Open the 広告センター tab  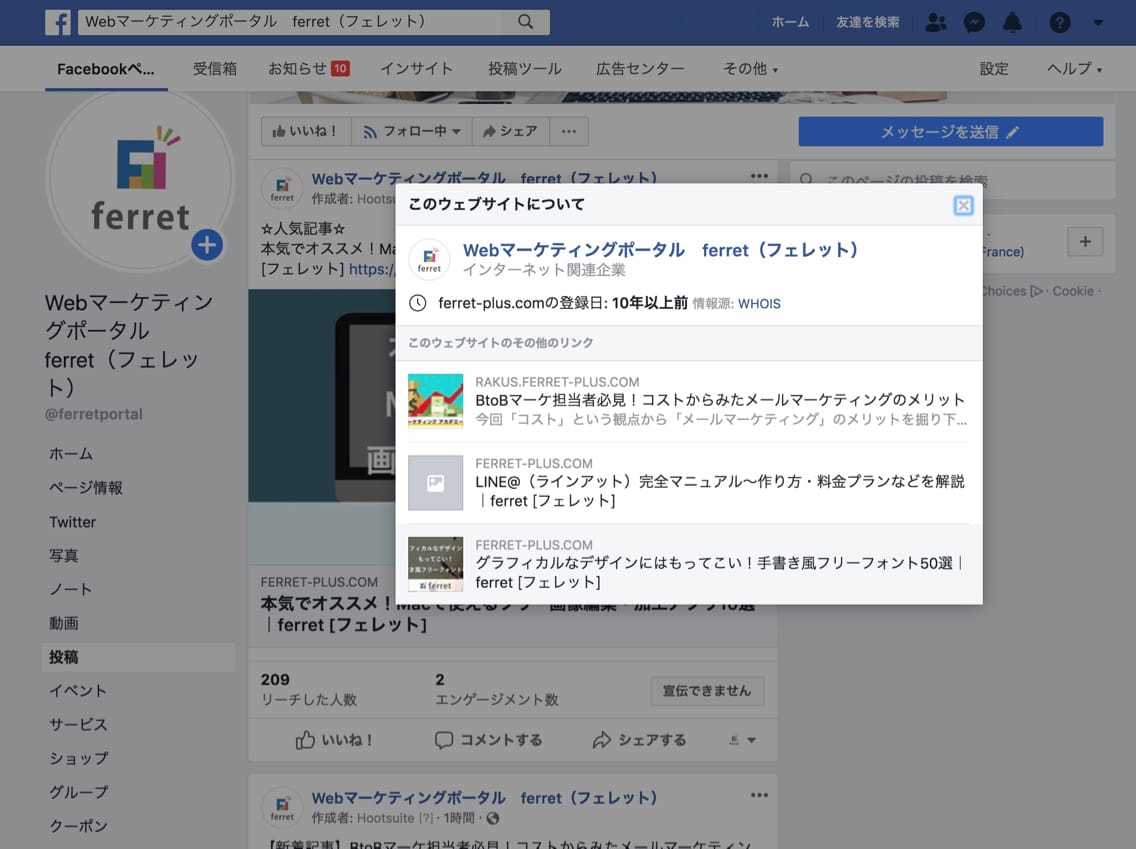640,69
